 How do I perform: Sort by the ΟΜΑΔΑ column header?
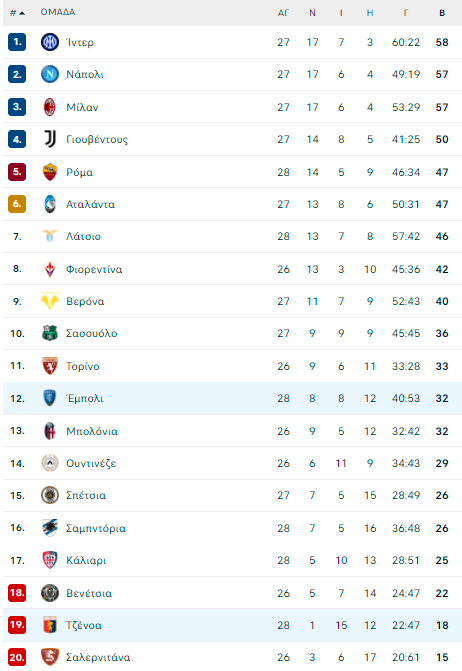tap(58, 12)
